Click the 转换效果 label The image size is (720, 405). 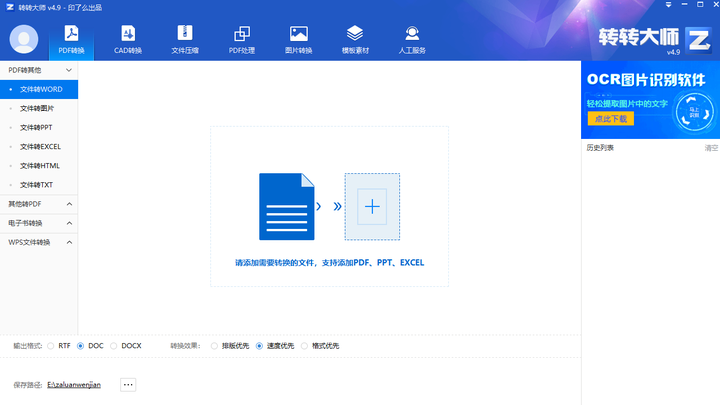click(186, 346)
